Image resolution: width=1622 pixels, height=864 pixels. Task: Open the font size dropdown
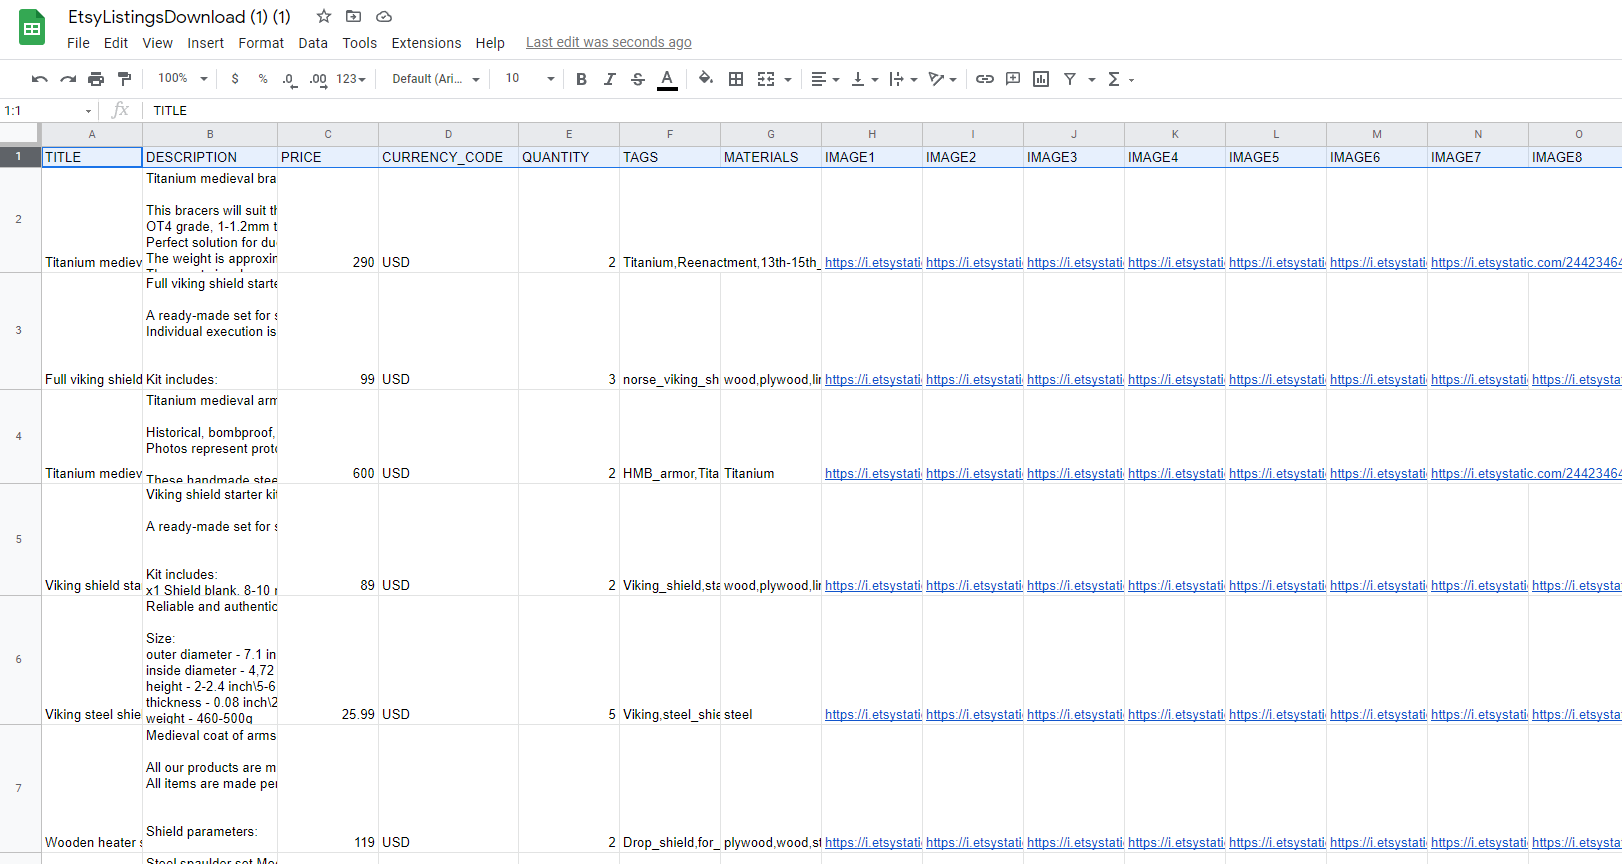click(530, 79)
